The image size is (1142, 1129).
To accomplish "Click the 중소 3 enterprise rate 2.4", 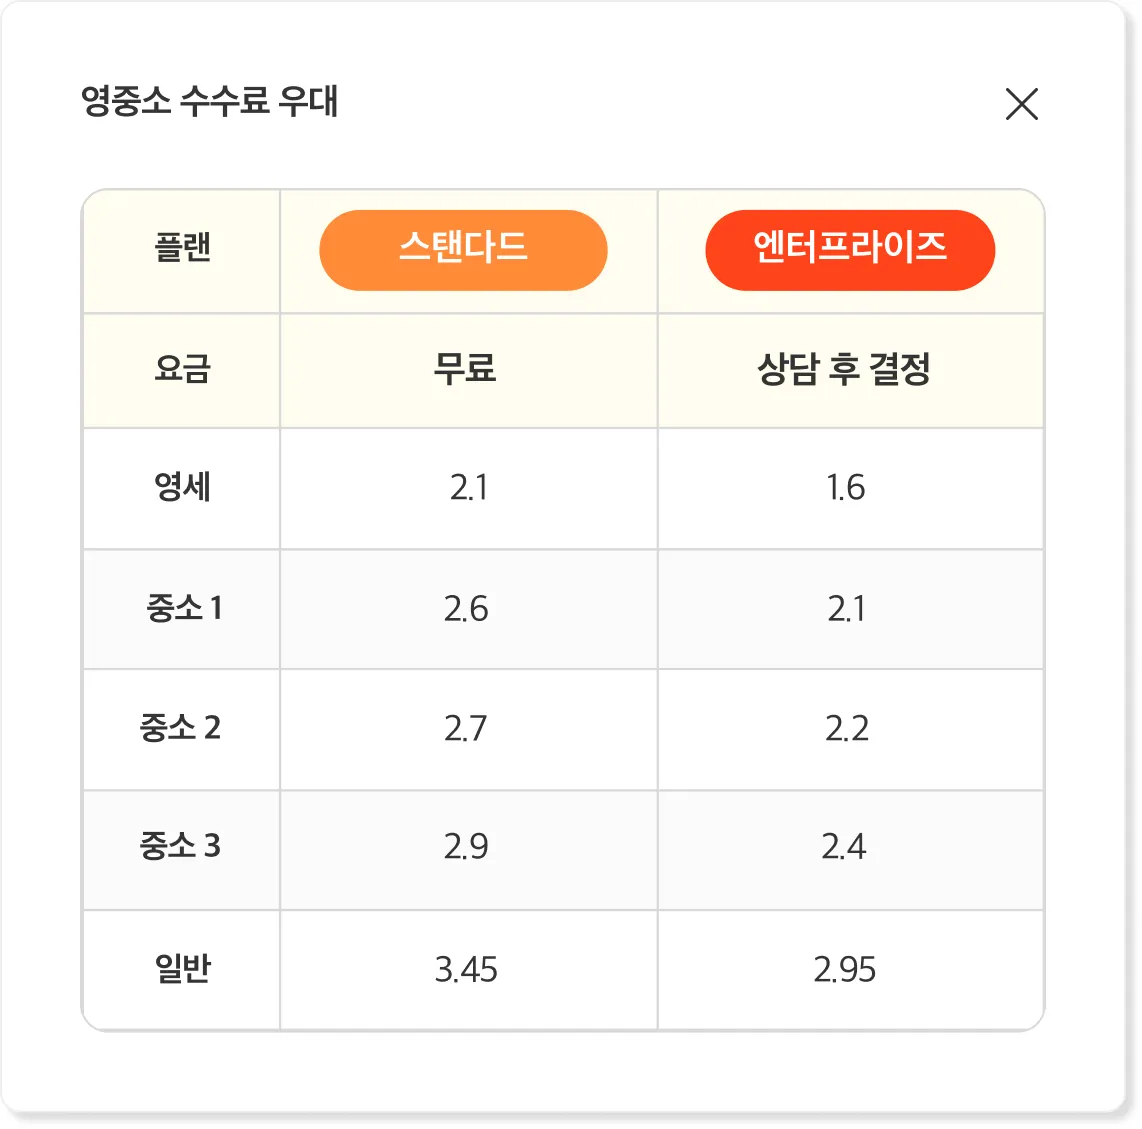I will pos(844,846).
